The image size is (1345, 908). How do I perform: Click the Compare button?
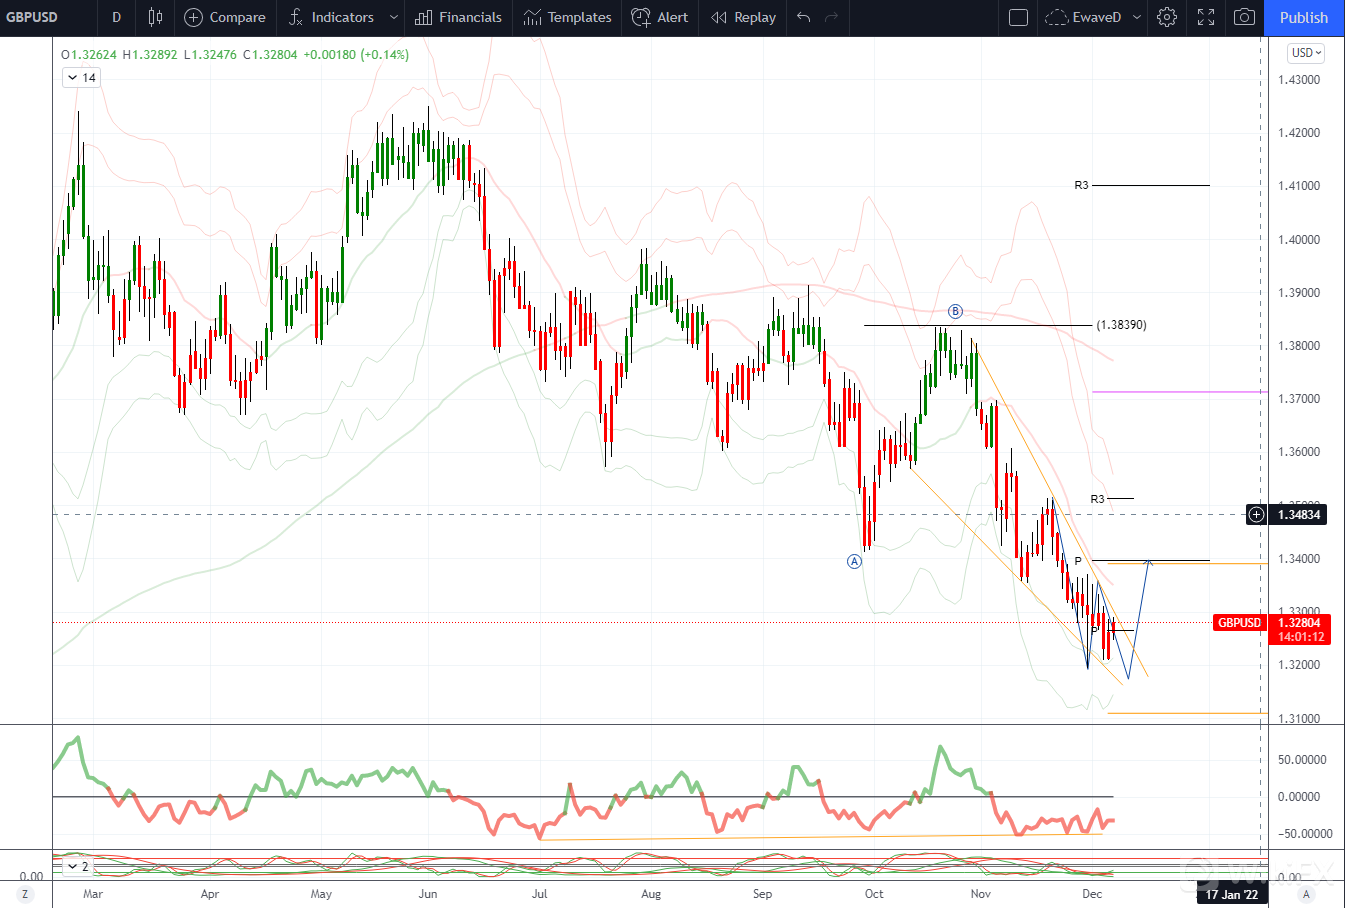(225, 17)
